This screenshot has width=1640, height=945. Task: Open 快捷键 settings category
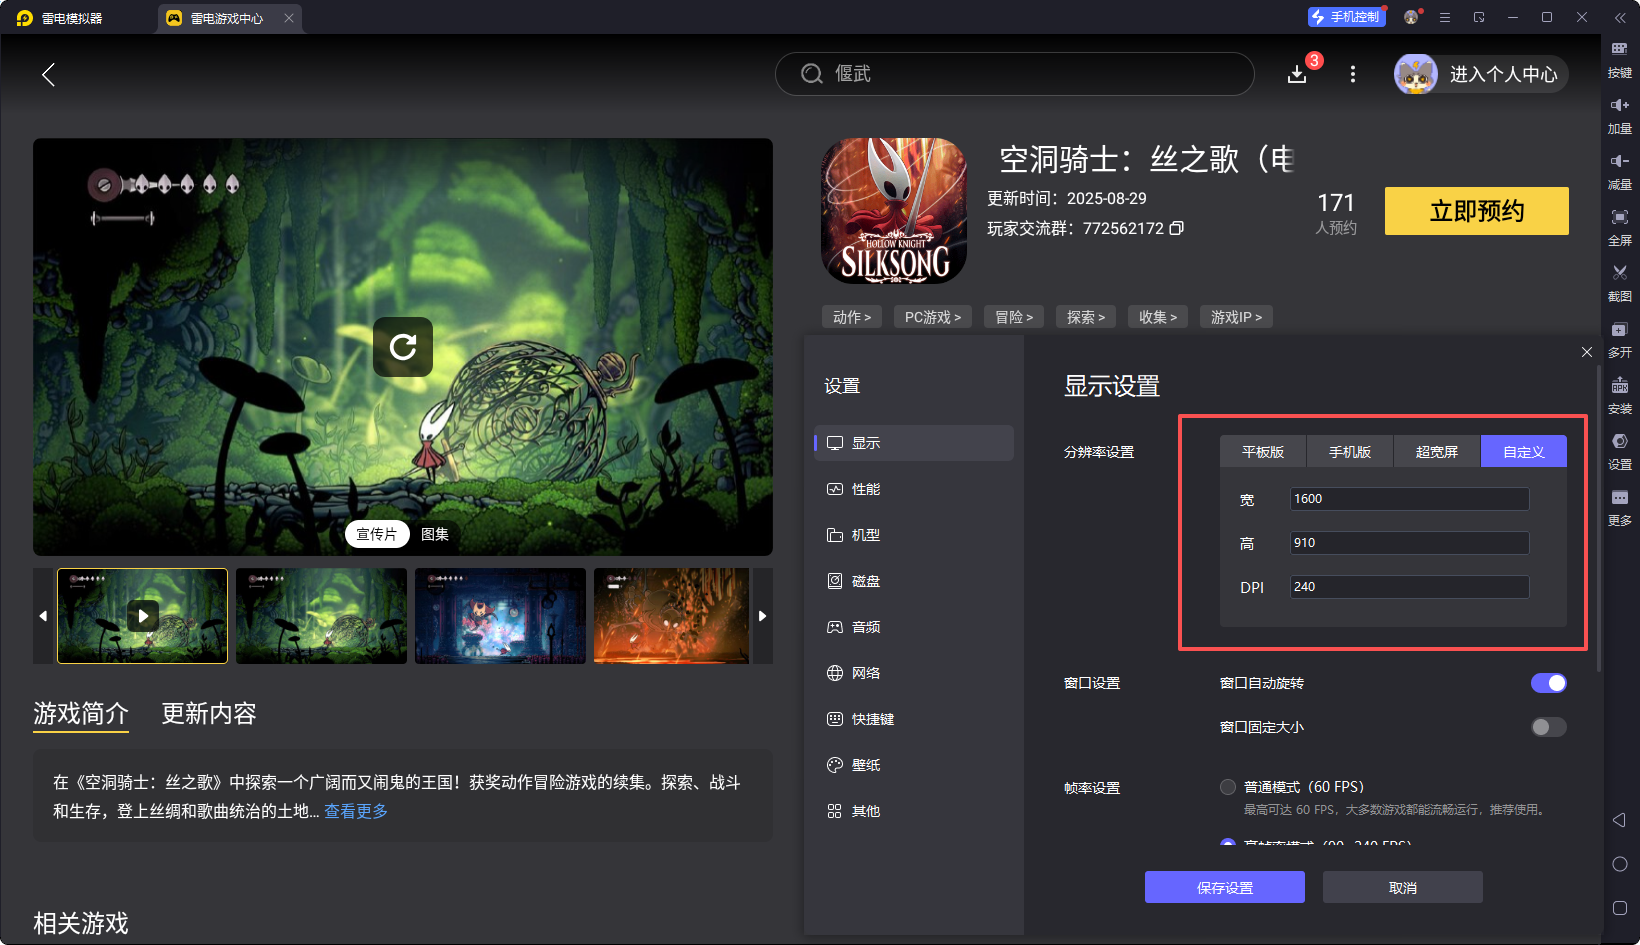point(914,719)
